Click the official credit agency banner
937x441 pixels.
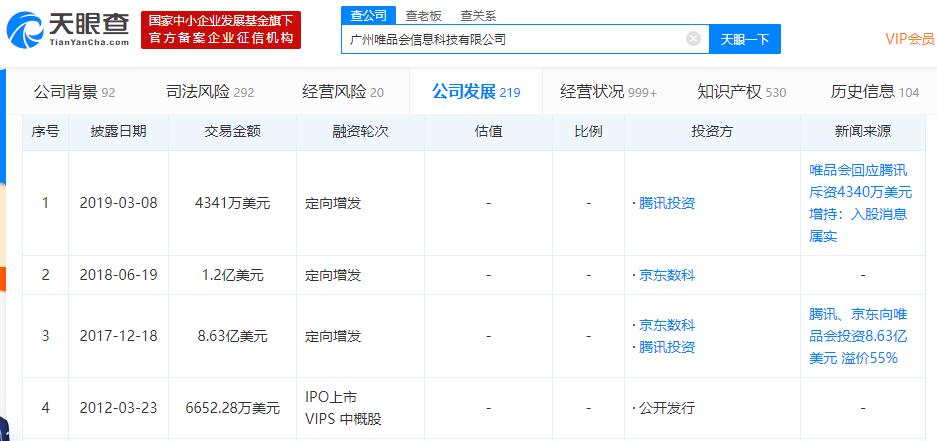[x=221, y=29]
